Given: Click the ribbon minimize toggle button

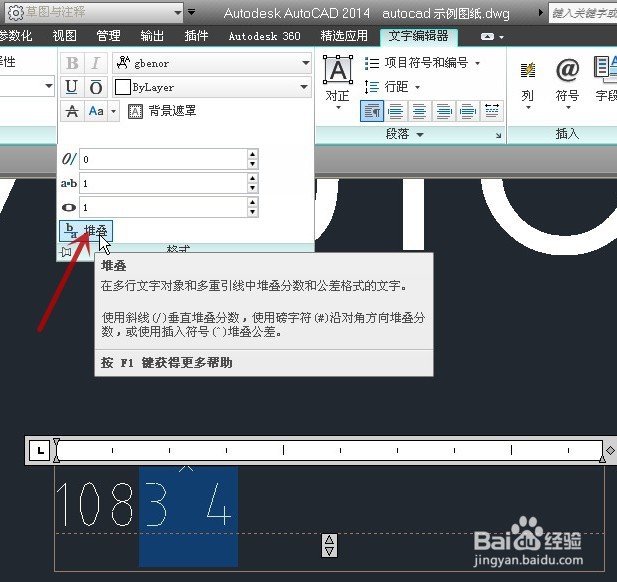Looking at the screenshot, I should [487, 37].
